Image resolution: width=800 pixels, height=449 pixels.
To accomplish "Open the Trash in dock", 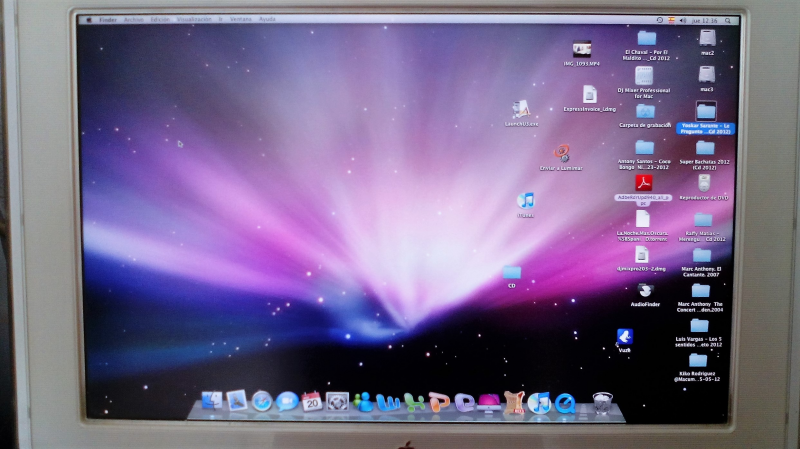I will pyautogui.click(x=603, y=403).
